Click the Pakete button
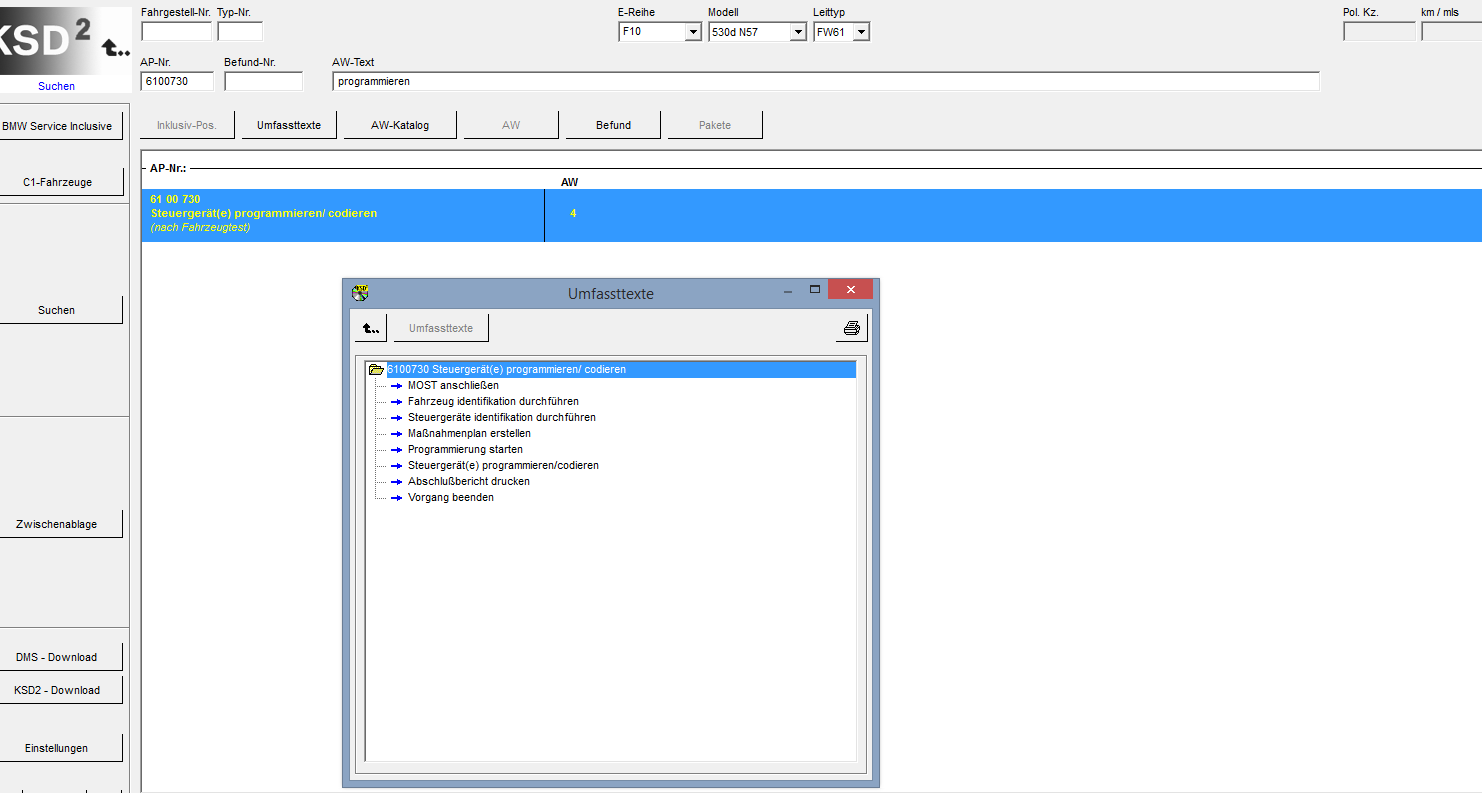The width and height of the screenshot is (1482, 793). 715,125
